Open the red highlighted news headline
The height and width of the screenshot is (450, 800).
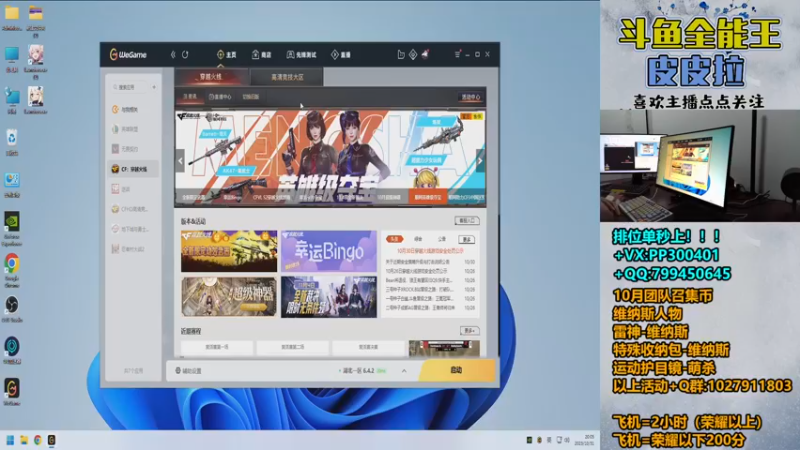430,251
